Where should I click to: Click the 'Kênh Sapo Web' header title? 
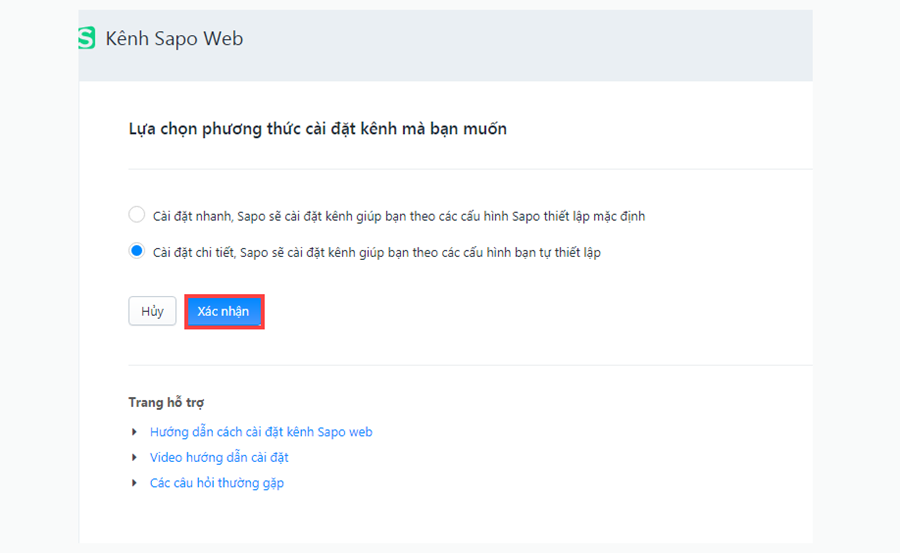point(174,38)
